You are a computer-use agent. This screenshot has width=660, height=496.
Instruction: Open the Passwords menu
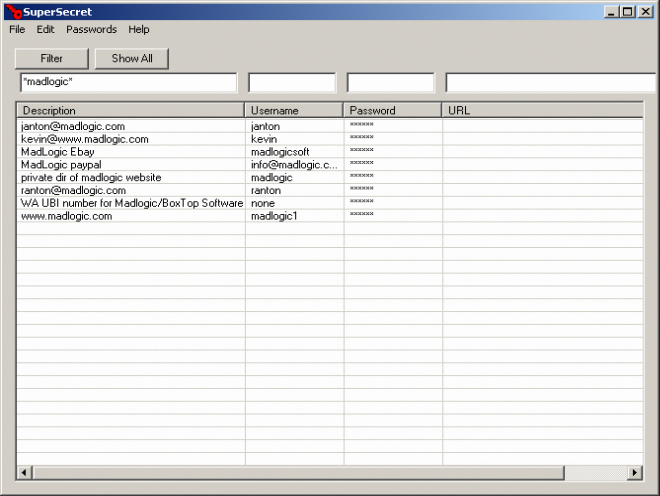[91, 29]
